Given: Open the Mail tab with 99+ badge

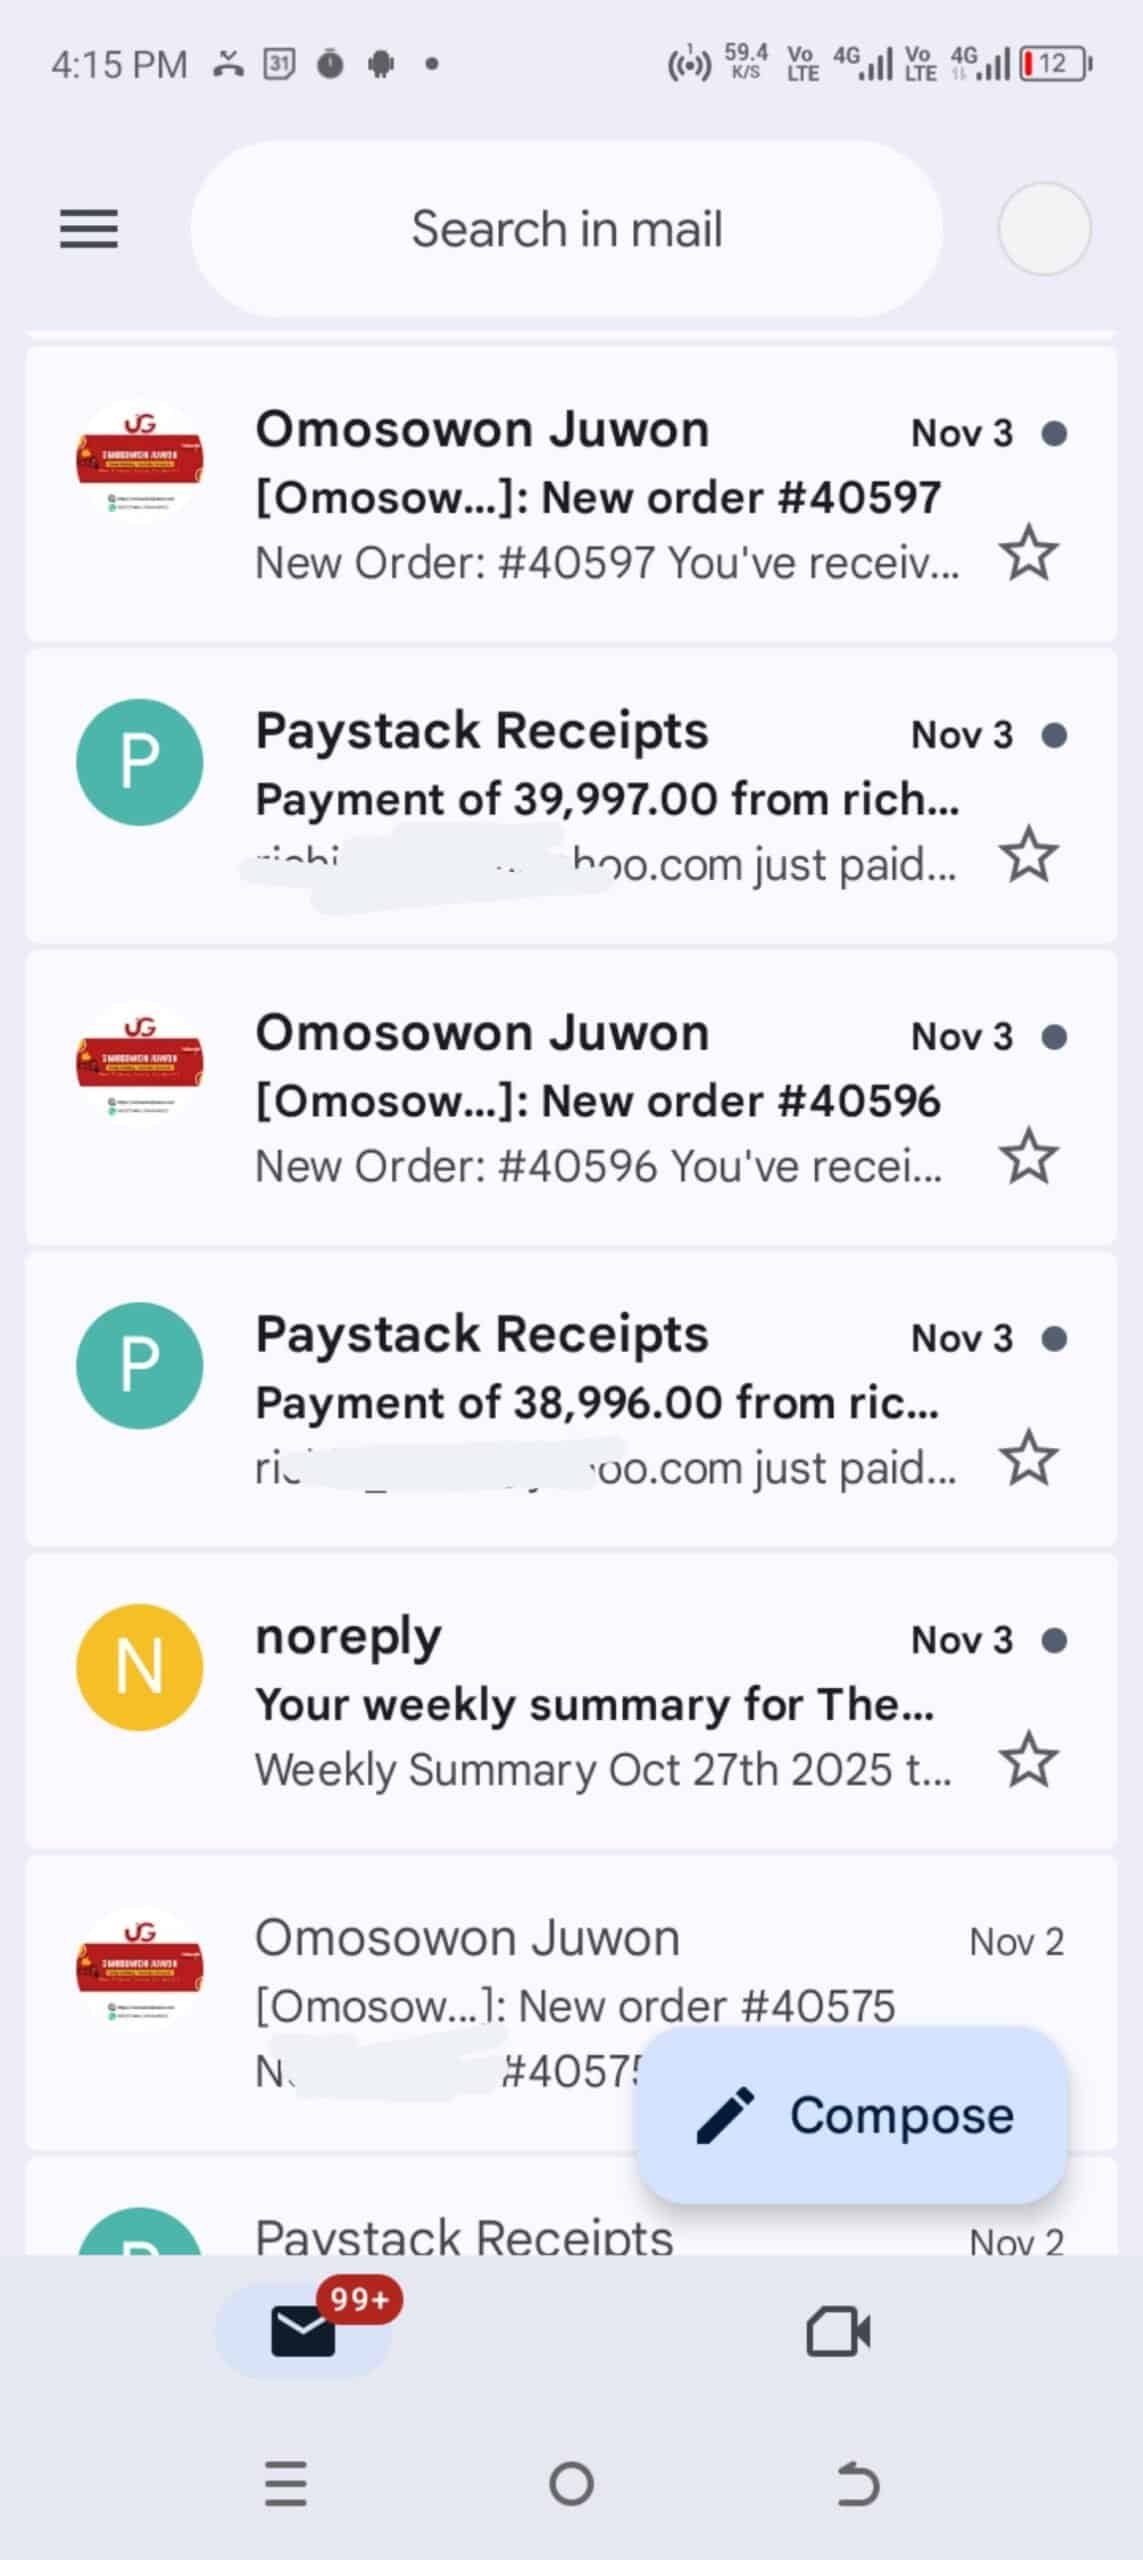Looking at the screenshot, I should tap(303, 2332).
